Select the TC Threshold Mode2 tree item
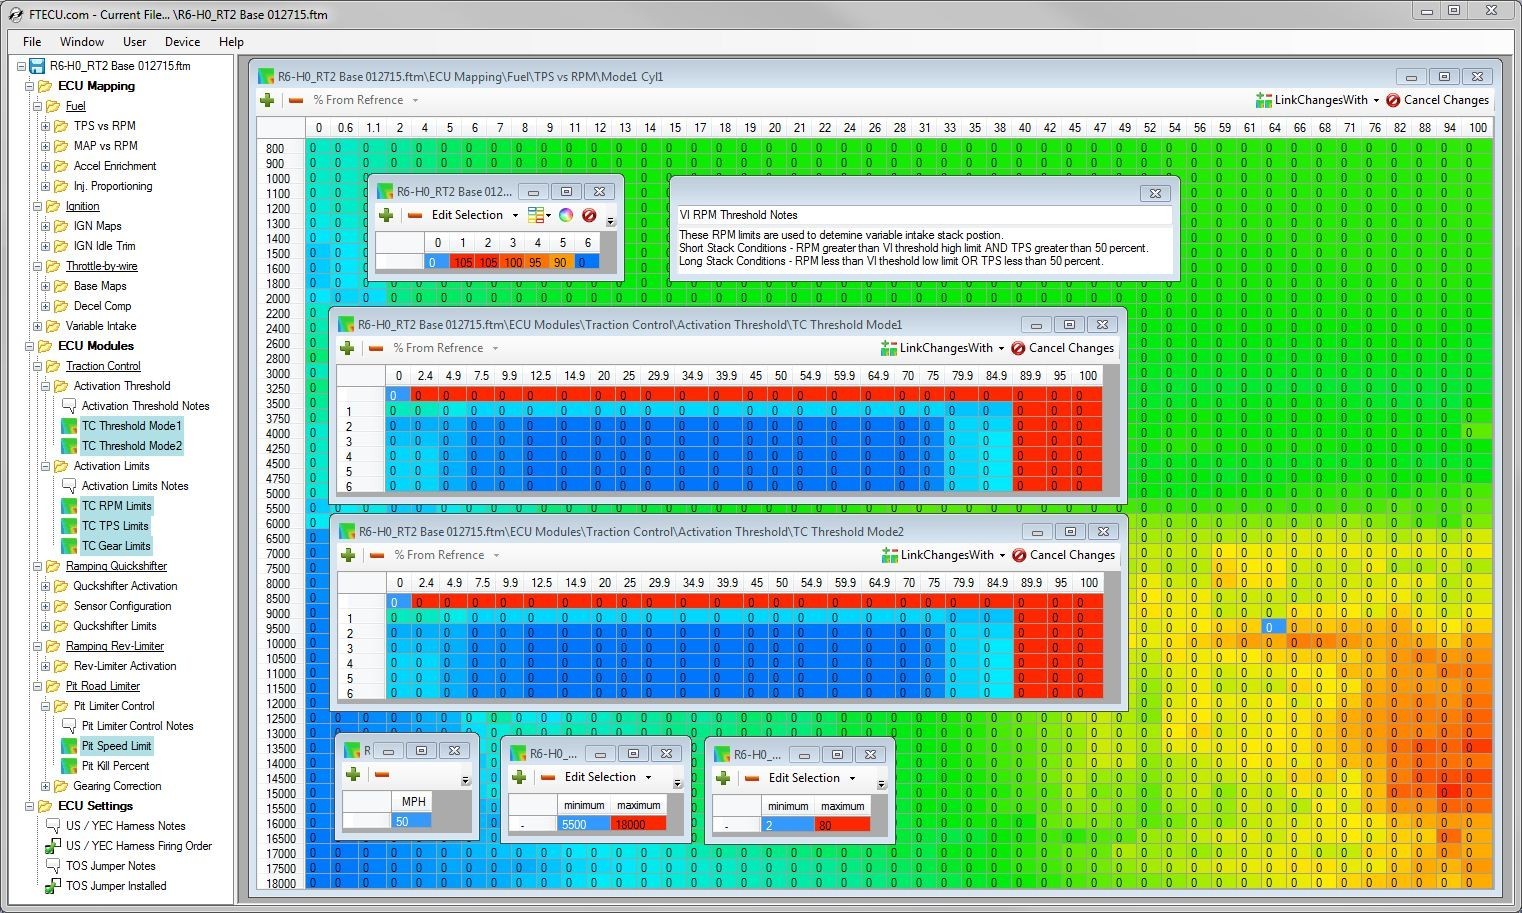The height and width of the screenshot is (913, 1522). (131, 446)
